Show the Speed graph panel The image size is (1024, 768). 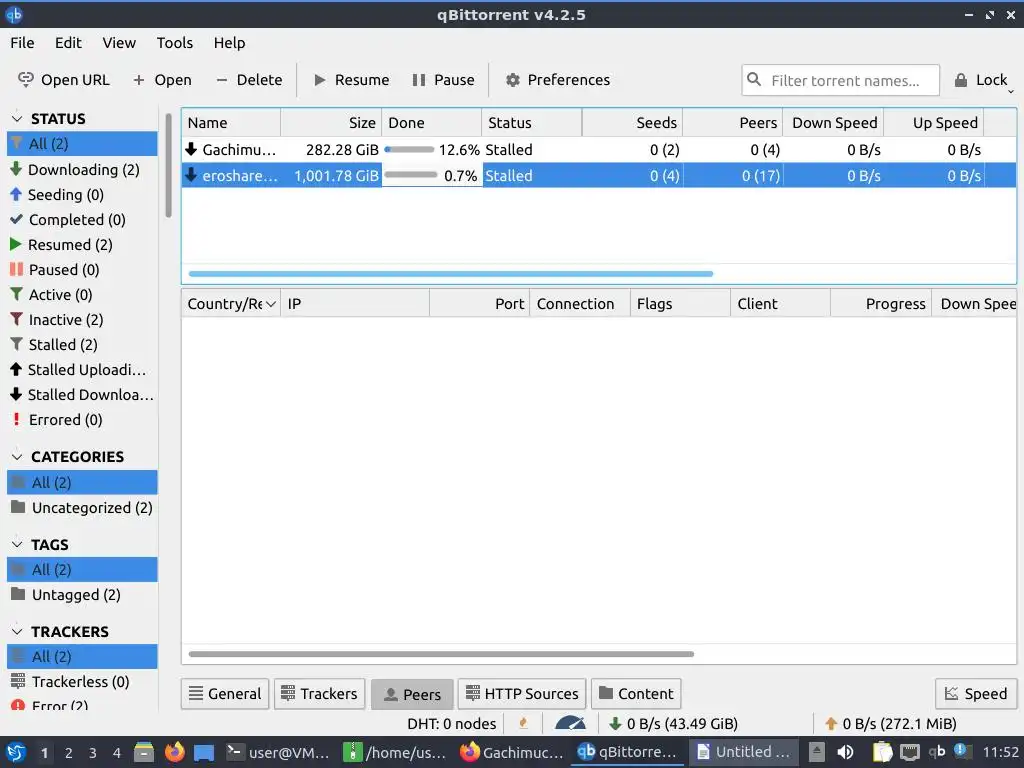coord(976,694)
